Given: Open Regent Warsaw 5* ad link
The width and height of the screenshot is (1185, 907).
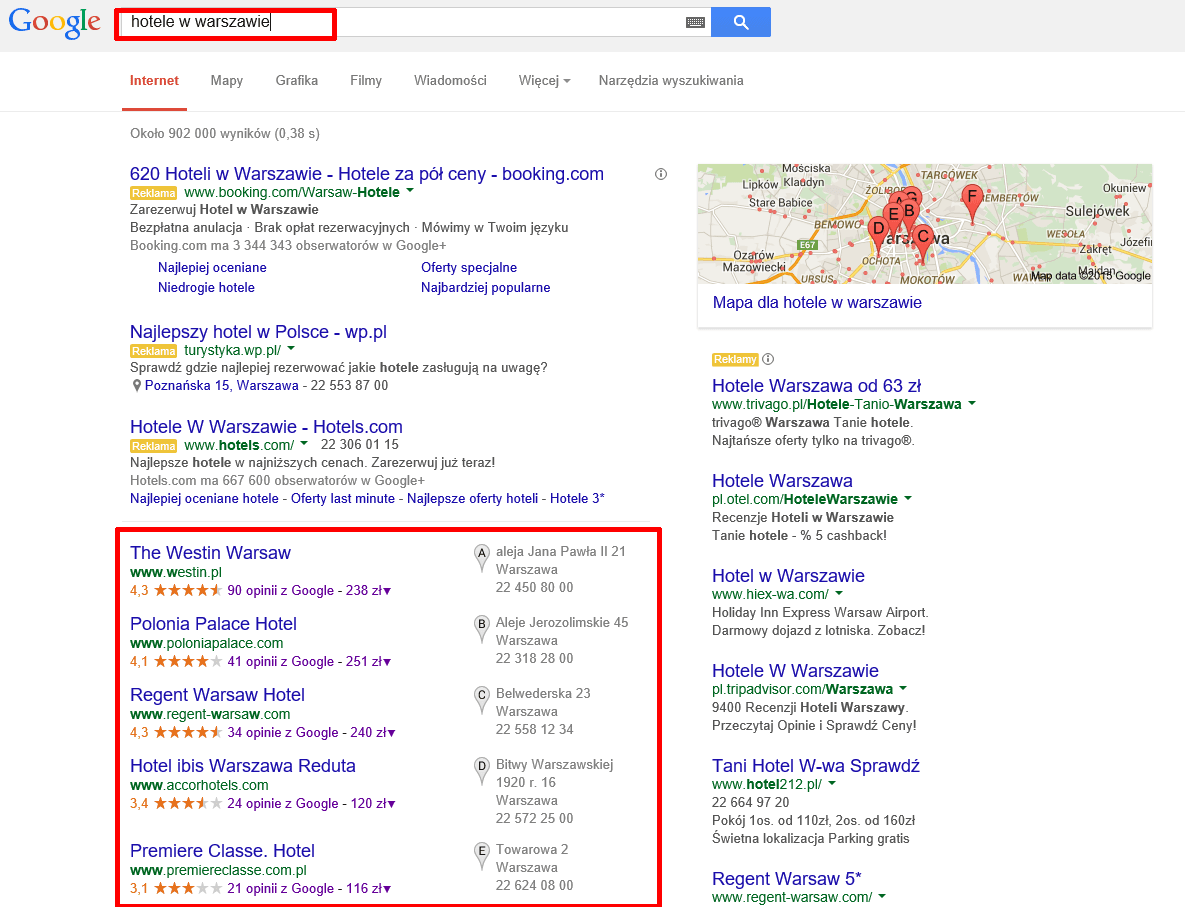Looking at the screenshot, I should click(x=787, y=879).
